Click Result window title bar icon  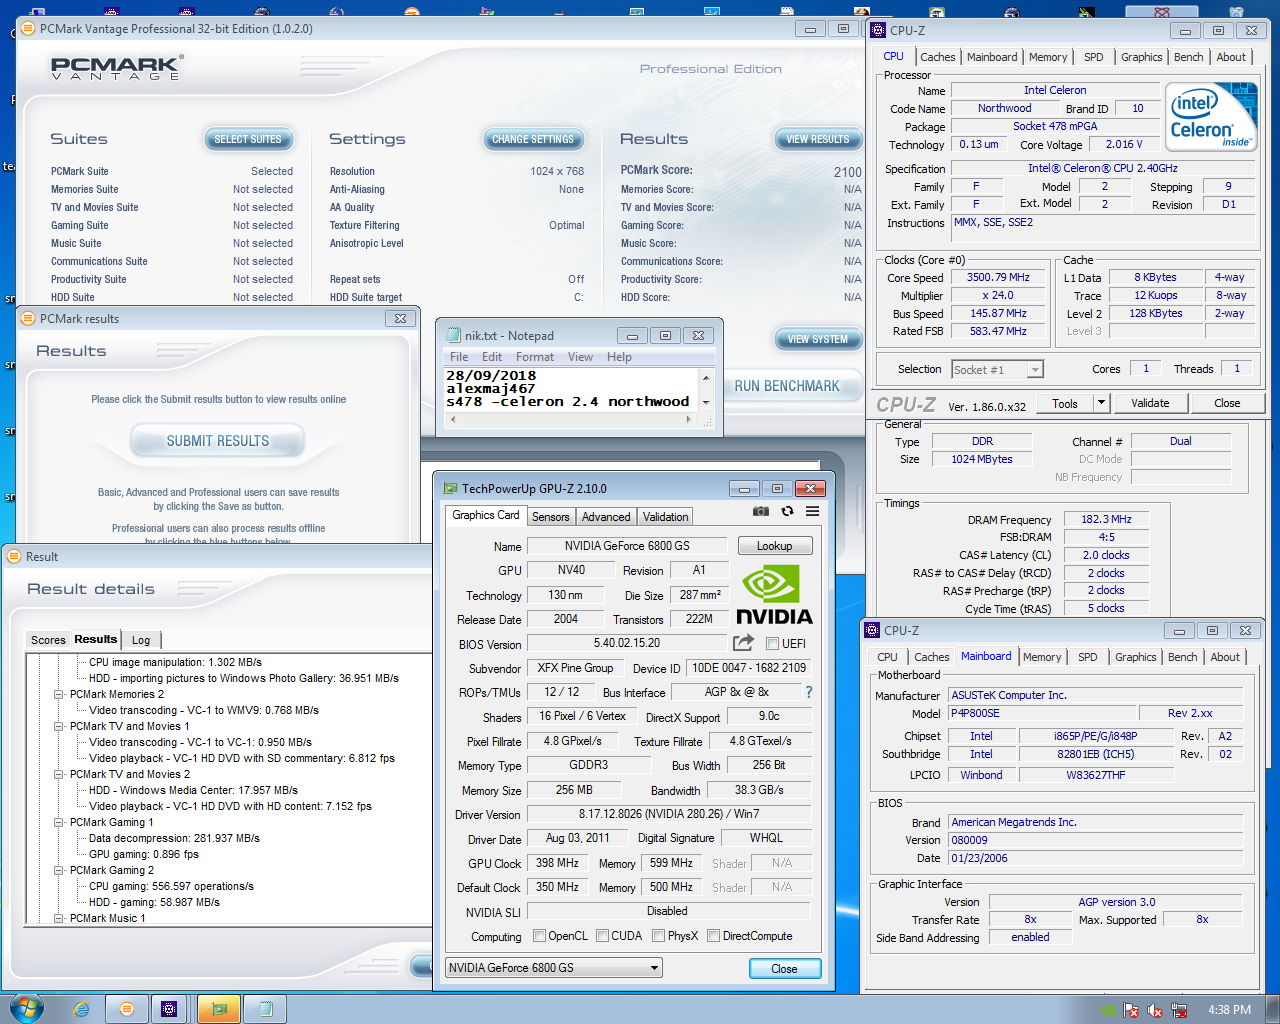tap(14, 556)
